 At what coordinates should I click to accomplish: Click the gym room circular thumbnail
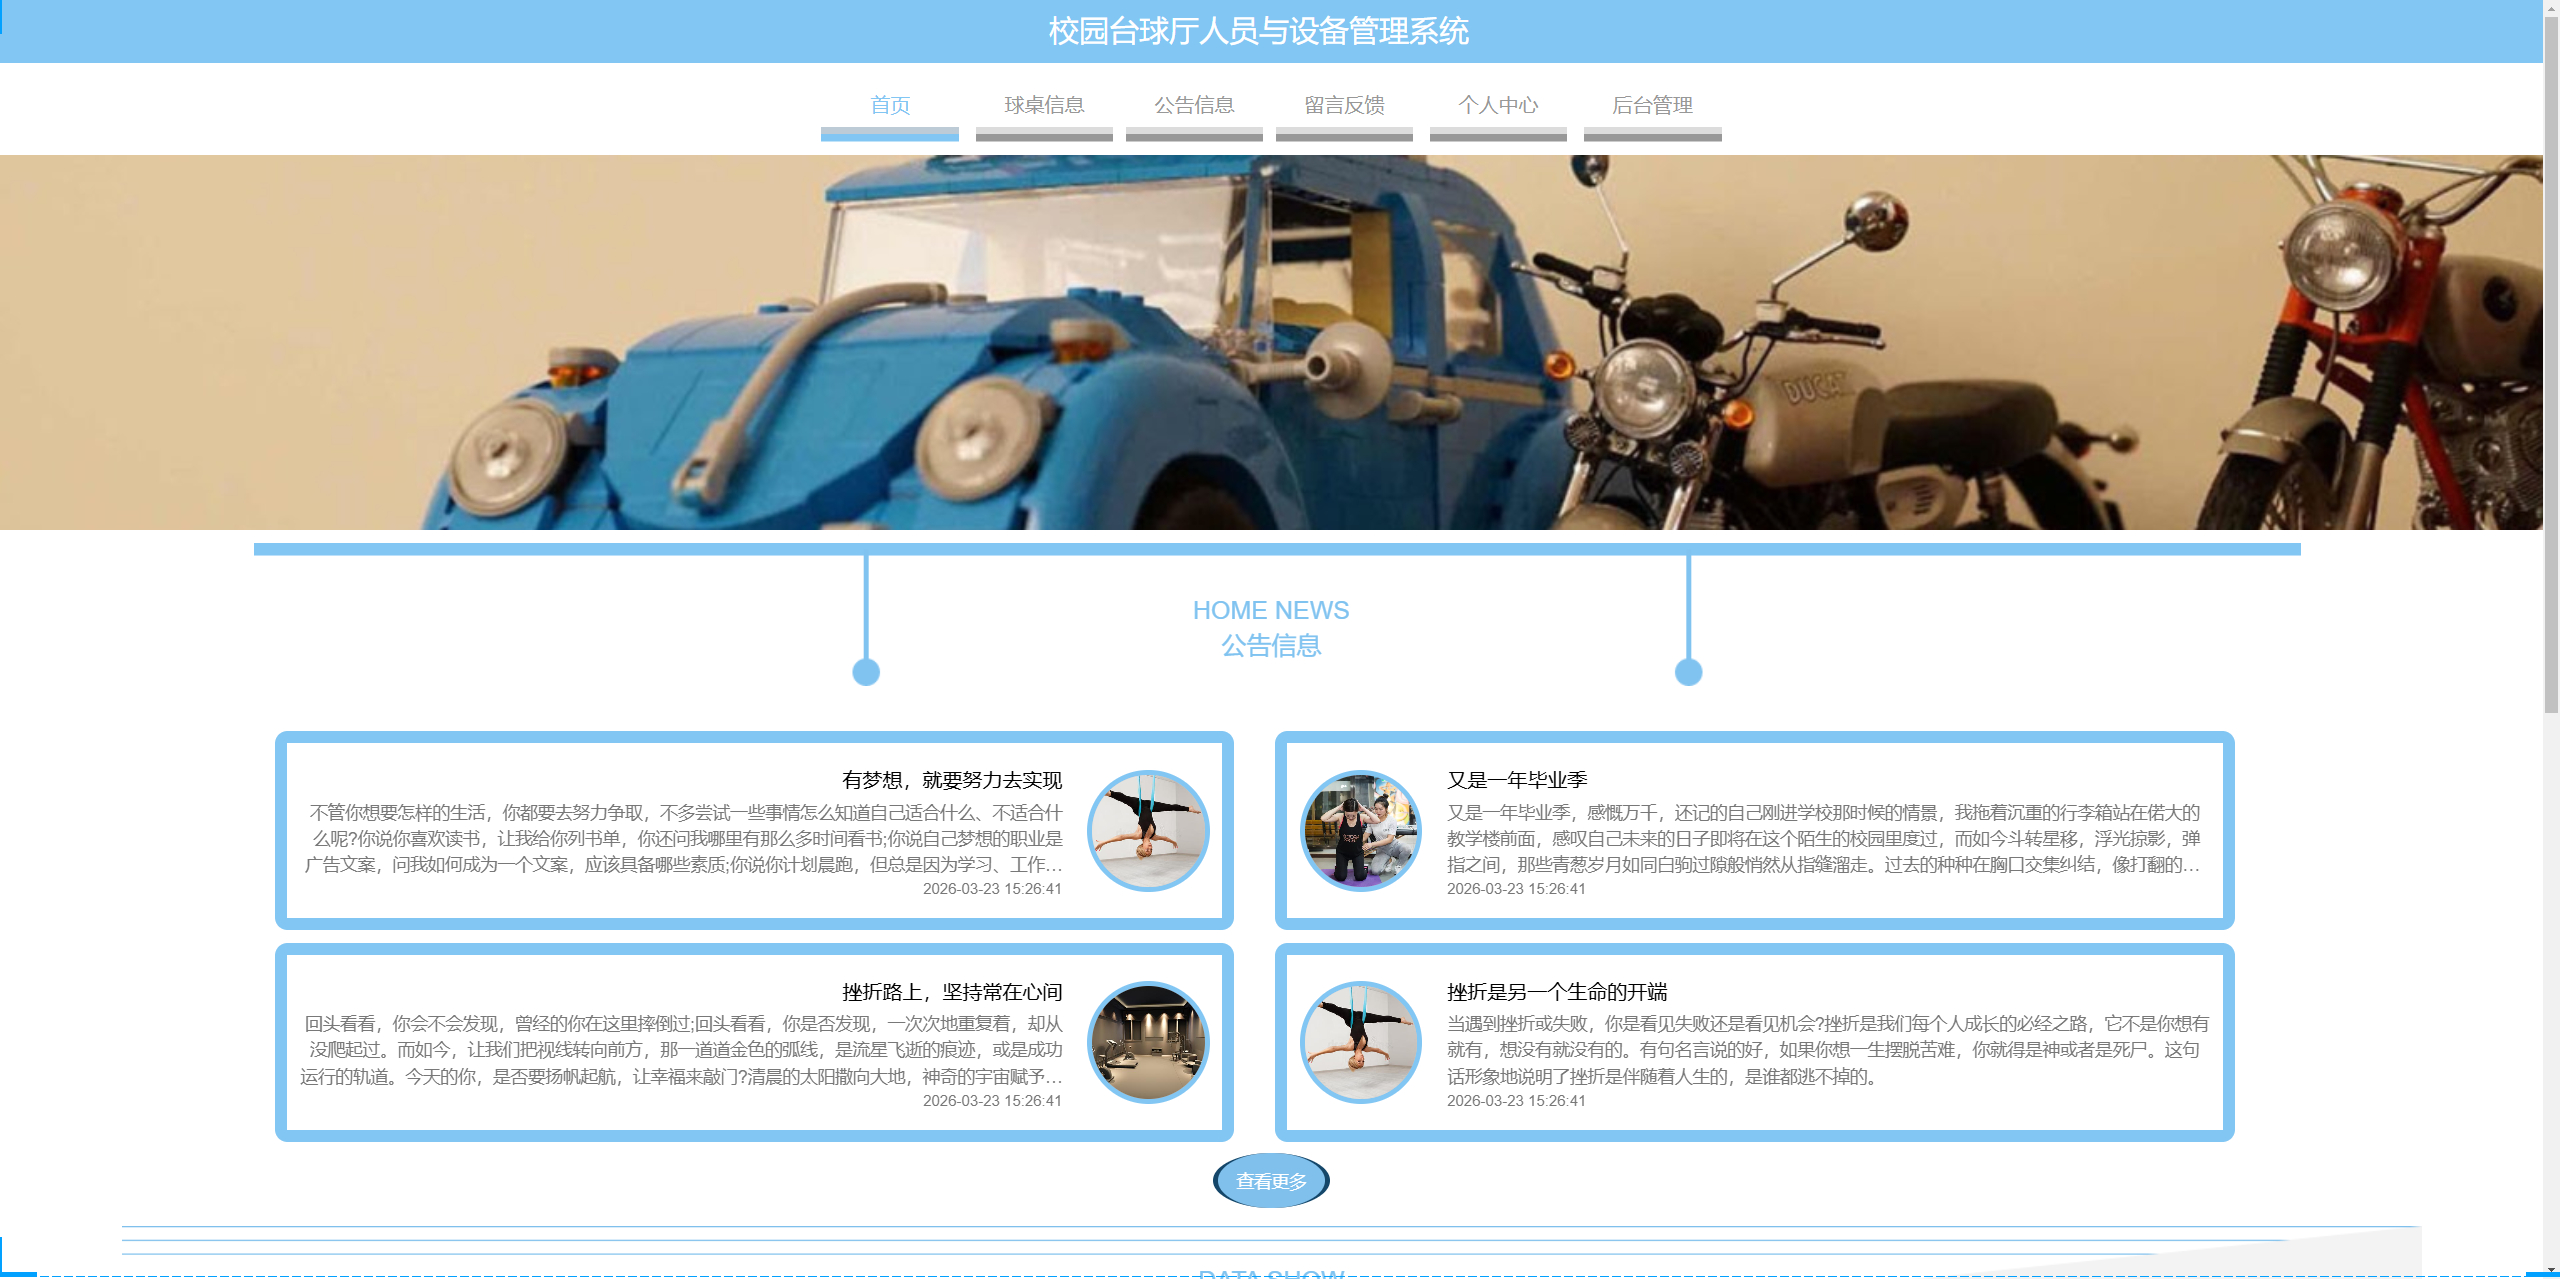[x=1147, y=1042]
